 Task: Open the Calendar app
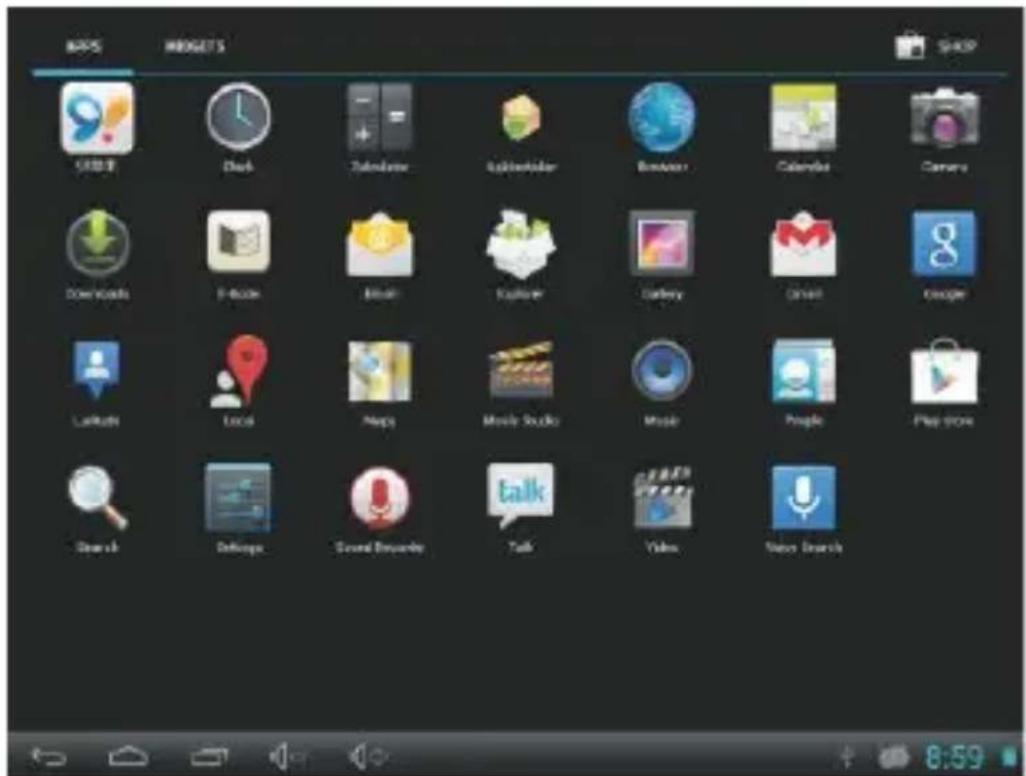[x=804, y=118]
